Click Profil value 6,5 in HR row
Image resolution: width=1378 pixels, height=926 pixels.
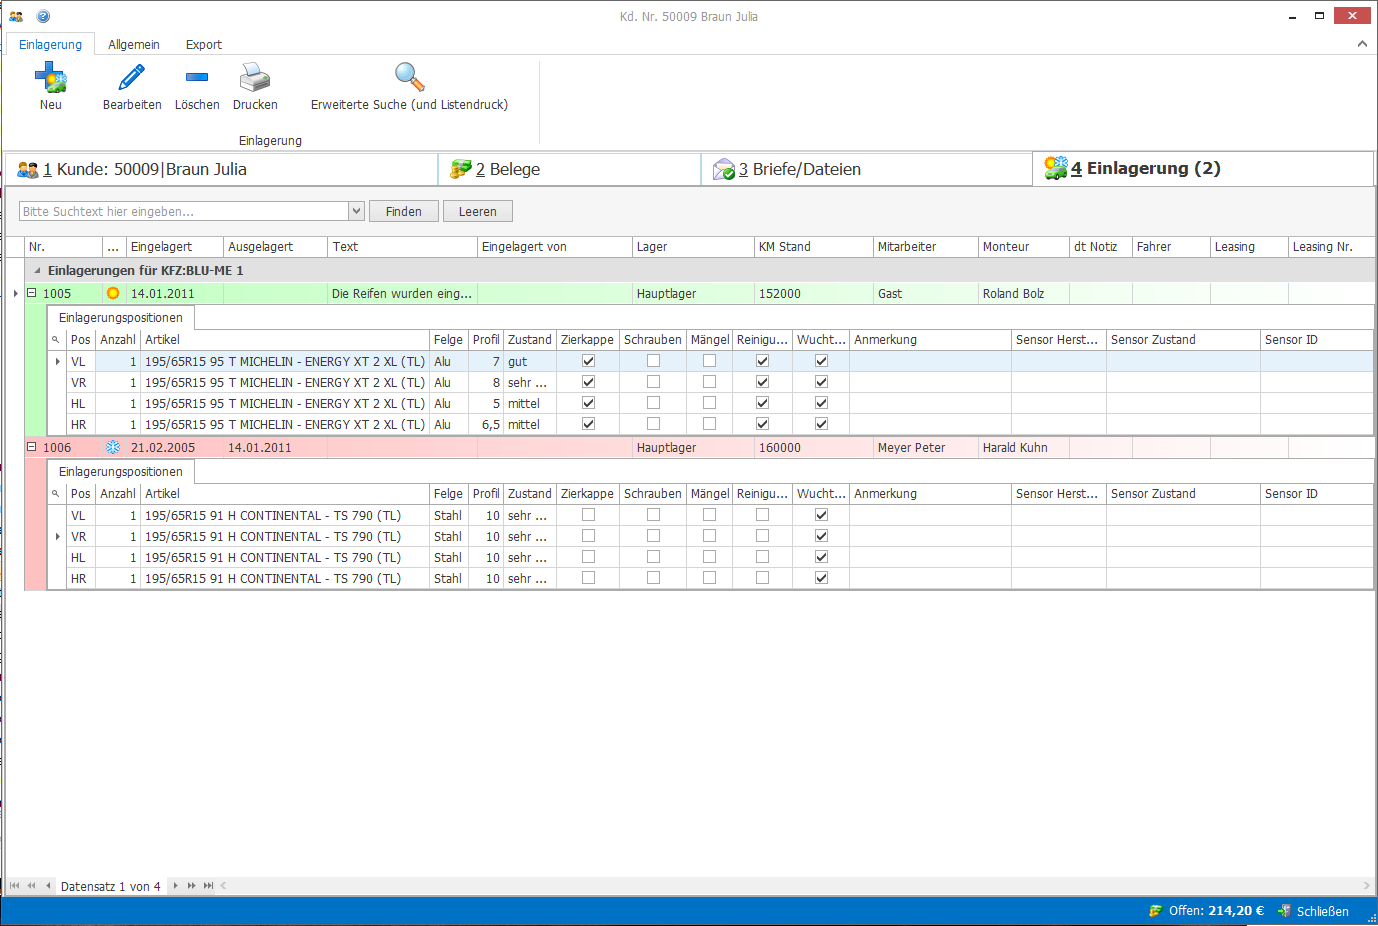pos(486,424)
